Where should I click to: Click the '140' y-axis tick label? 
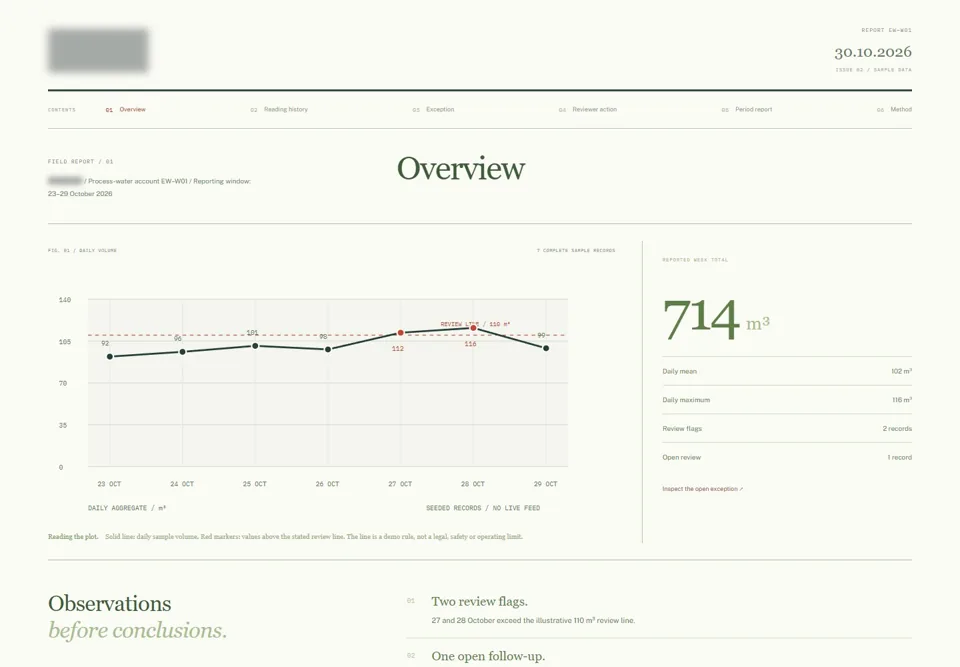[x=65, y=300]
